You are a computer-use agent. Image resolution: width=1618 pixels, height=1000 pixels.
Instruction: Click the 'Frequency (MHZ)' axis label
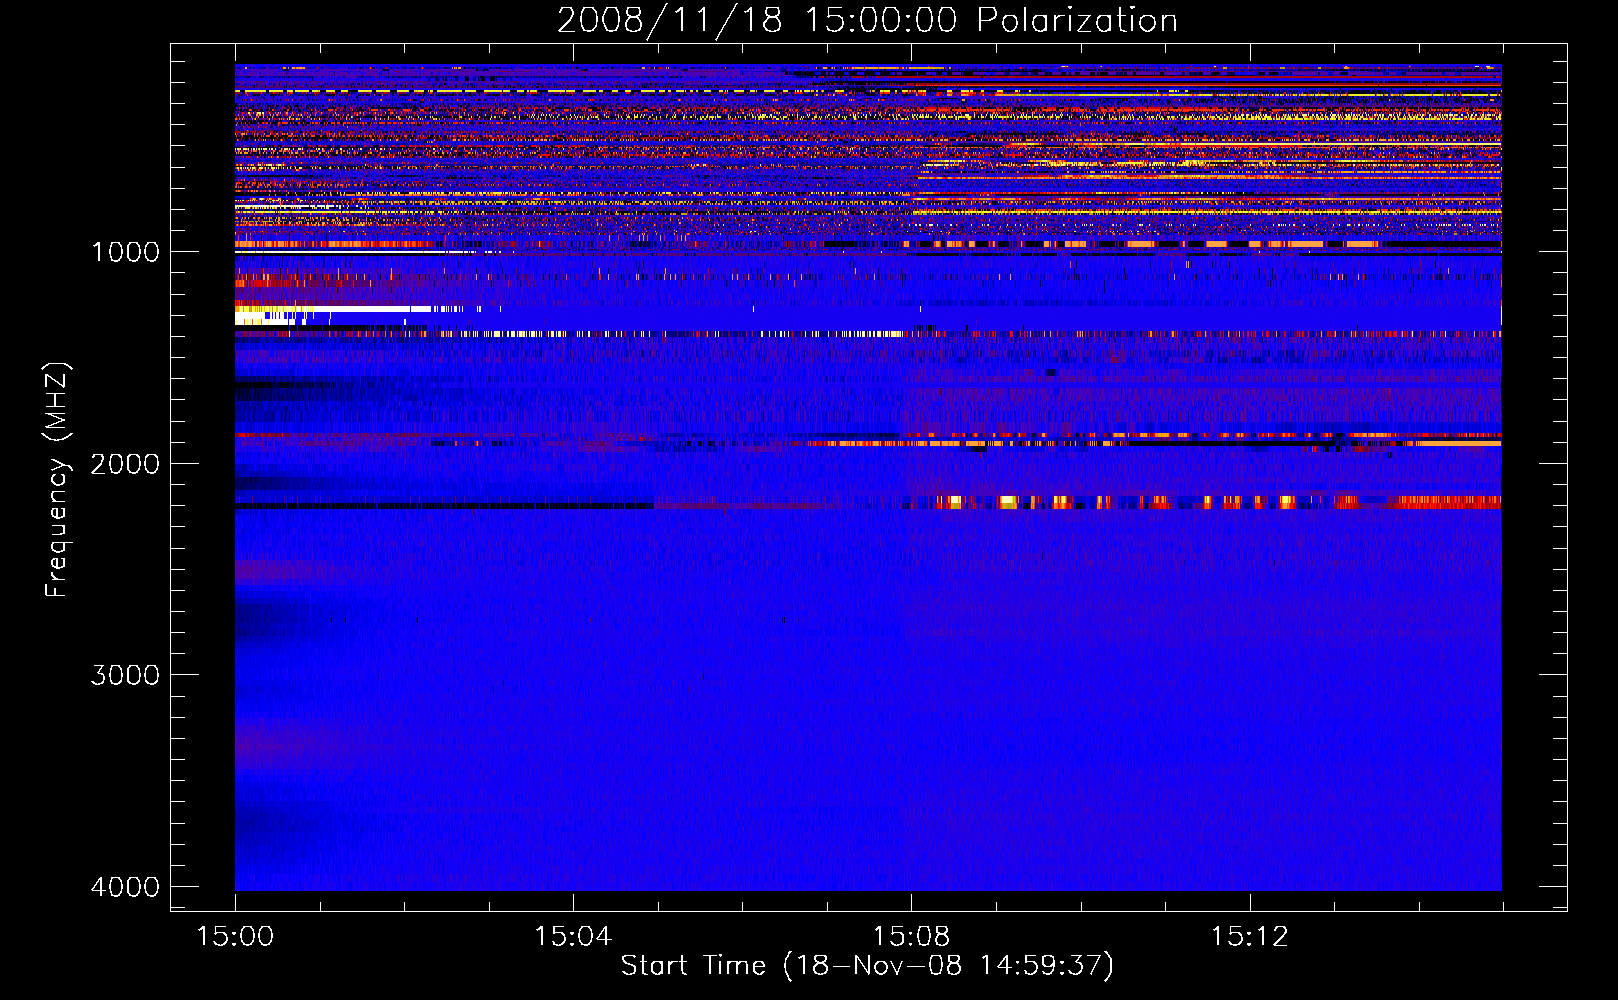click(x=57, y=480)
